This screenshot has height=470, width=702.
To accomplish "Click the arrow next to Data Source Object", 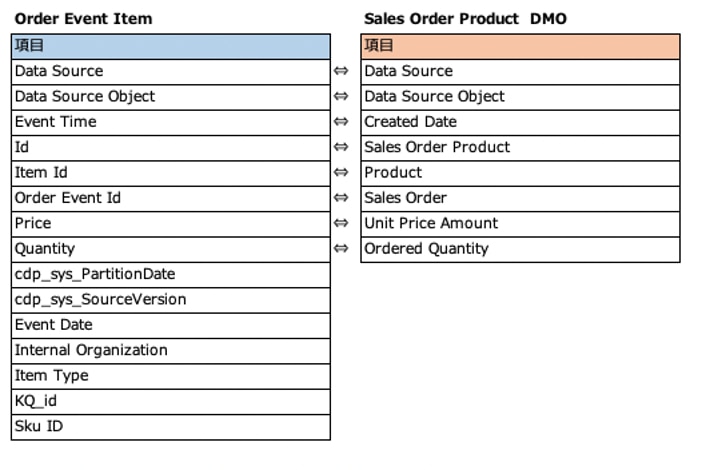I will point(341,97).
